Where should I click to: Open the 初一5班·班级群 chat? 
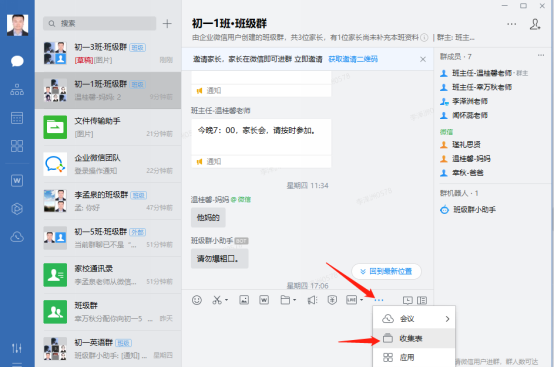pos(108,238)
